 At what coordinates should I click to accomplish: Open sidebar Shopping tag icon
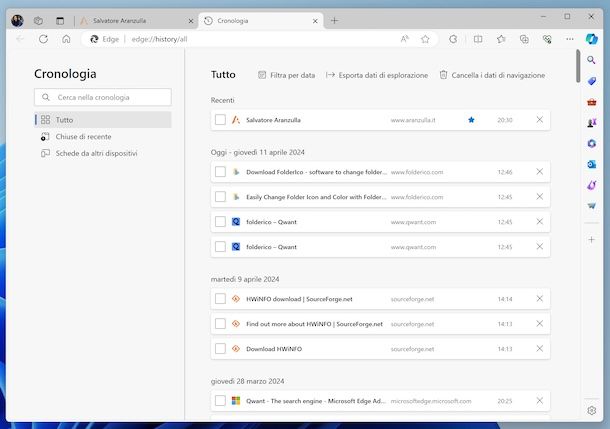tap(591, 81)
